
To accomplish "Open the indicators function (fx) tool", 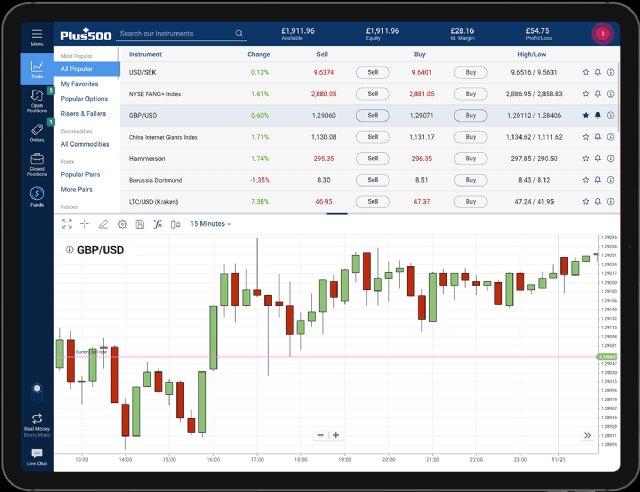I will [x=157, y=224].
